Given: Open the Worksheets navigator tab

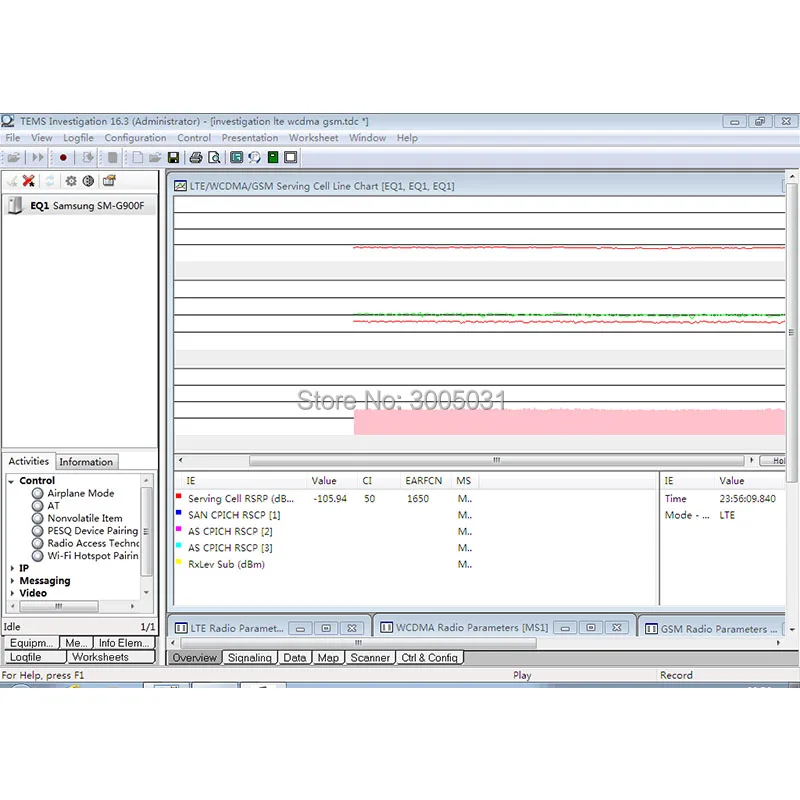Looking at the screenshot, I should [111, 657].
